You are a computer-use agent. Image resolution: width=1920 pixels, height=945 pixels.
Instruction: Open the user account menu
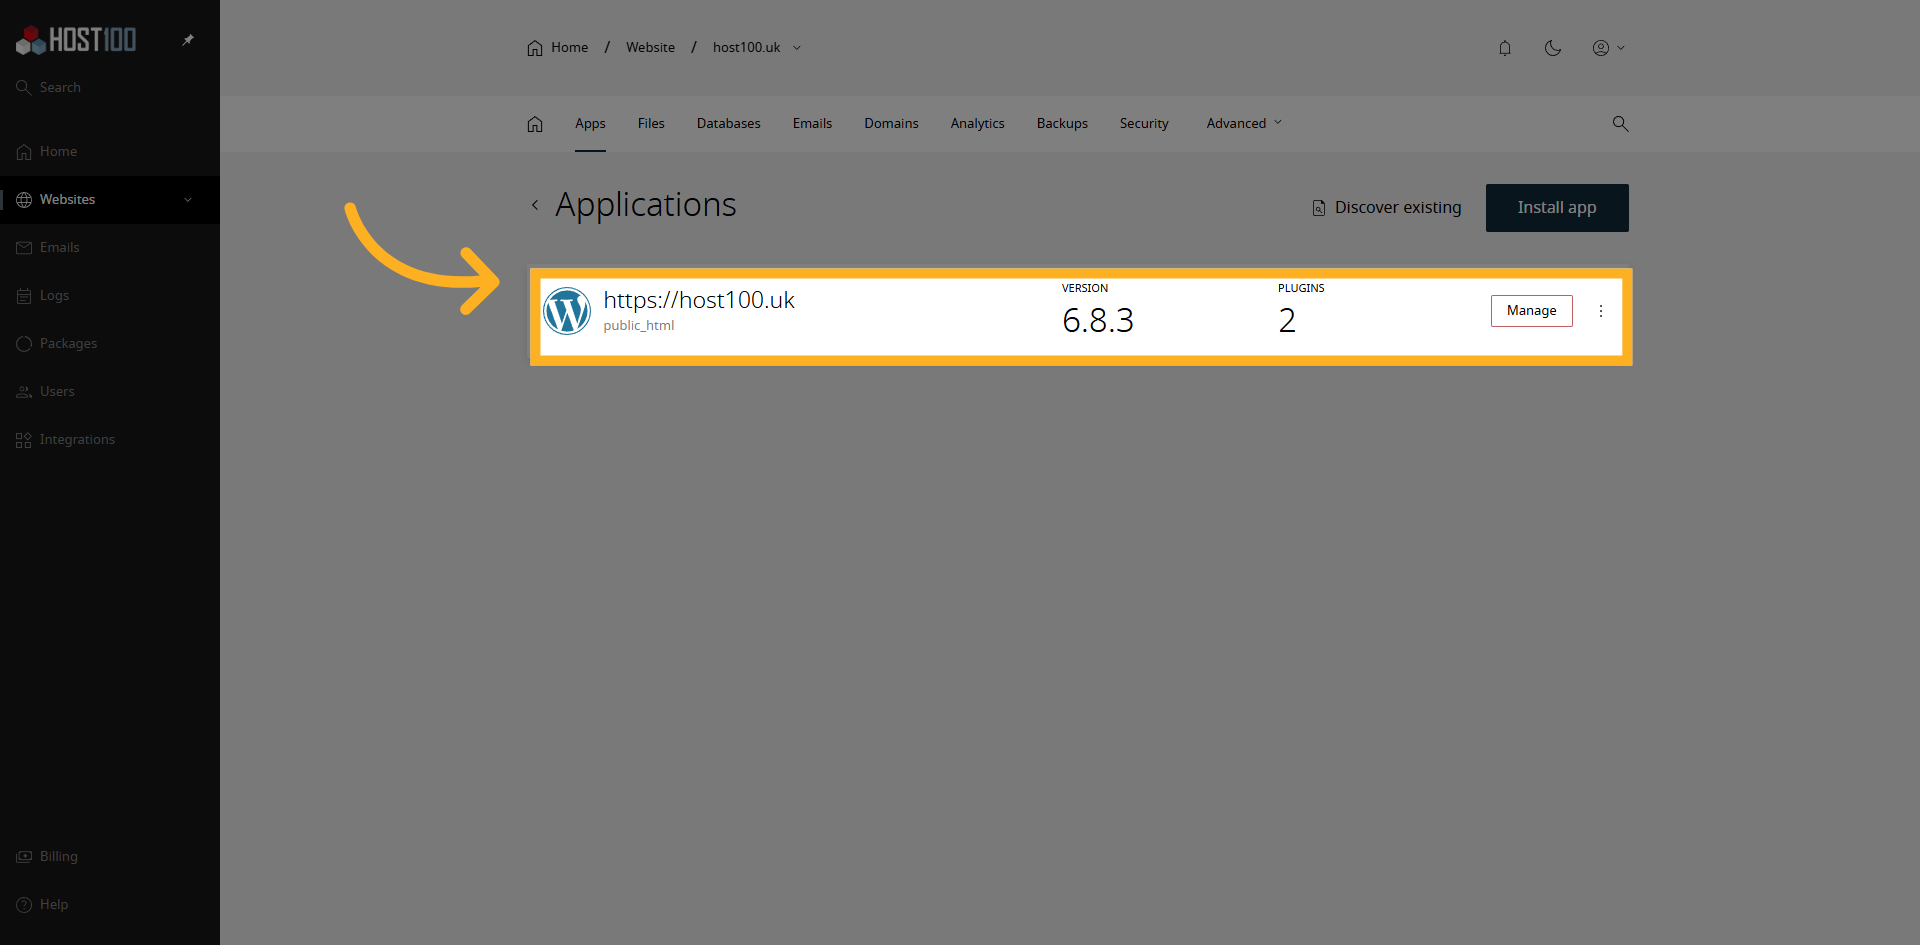(x=1608, y=48)
